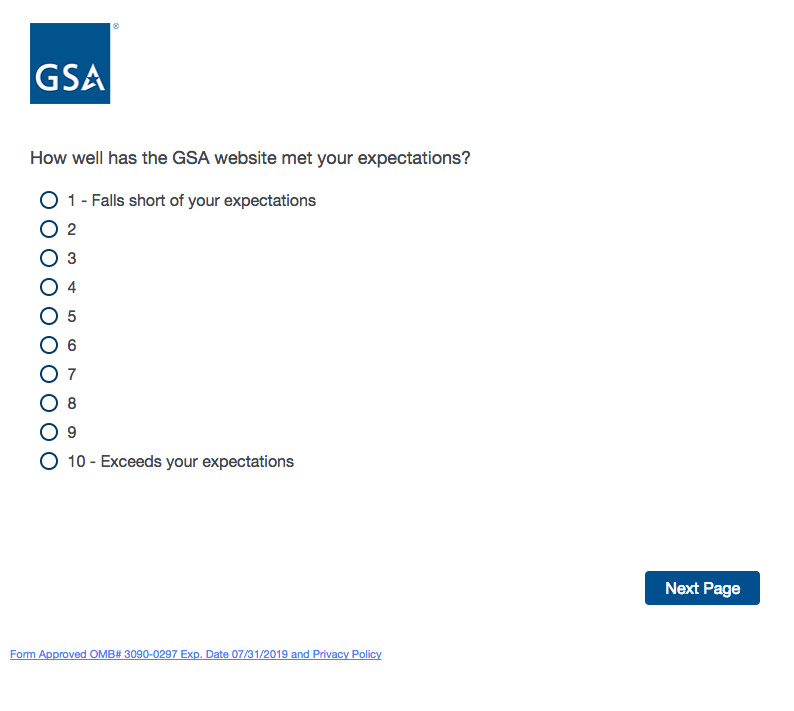Click the 'Exceeds your expectations' label text
This screenshot has height=711, width=794.
(197, 461)
